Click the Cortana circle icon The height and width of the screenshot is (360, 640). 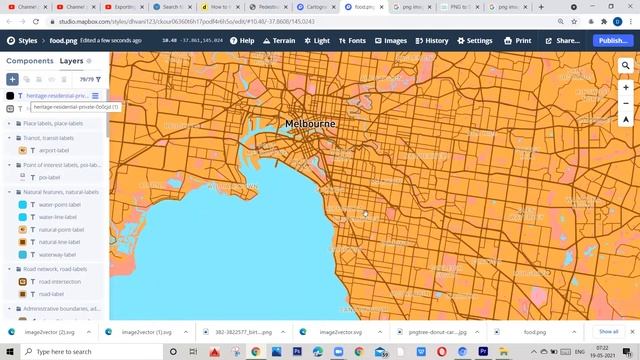pyautogui.click(x=173, y=351)
